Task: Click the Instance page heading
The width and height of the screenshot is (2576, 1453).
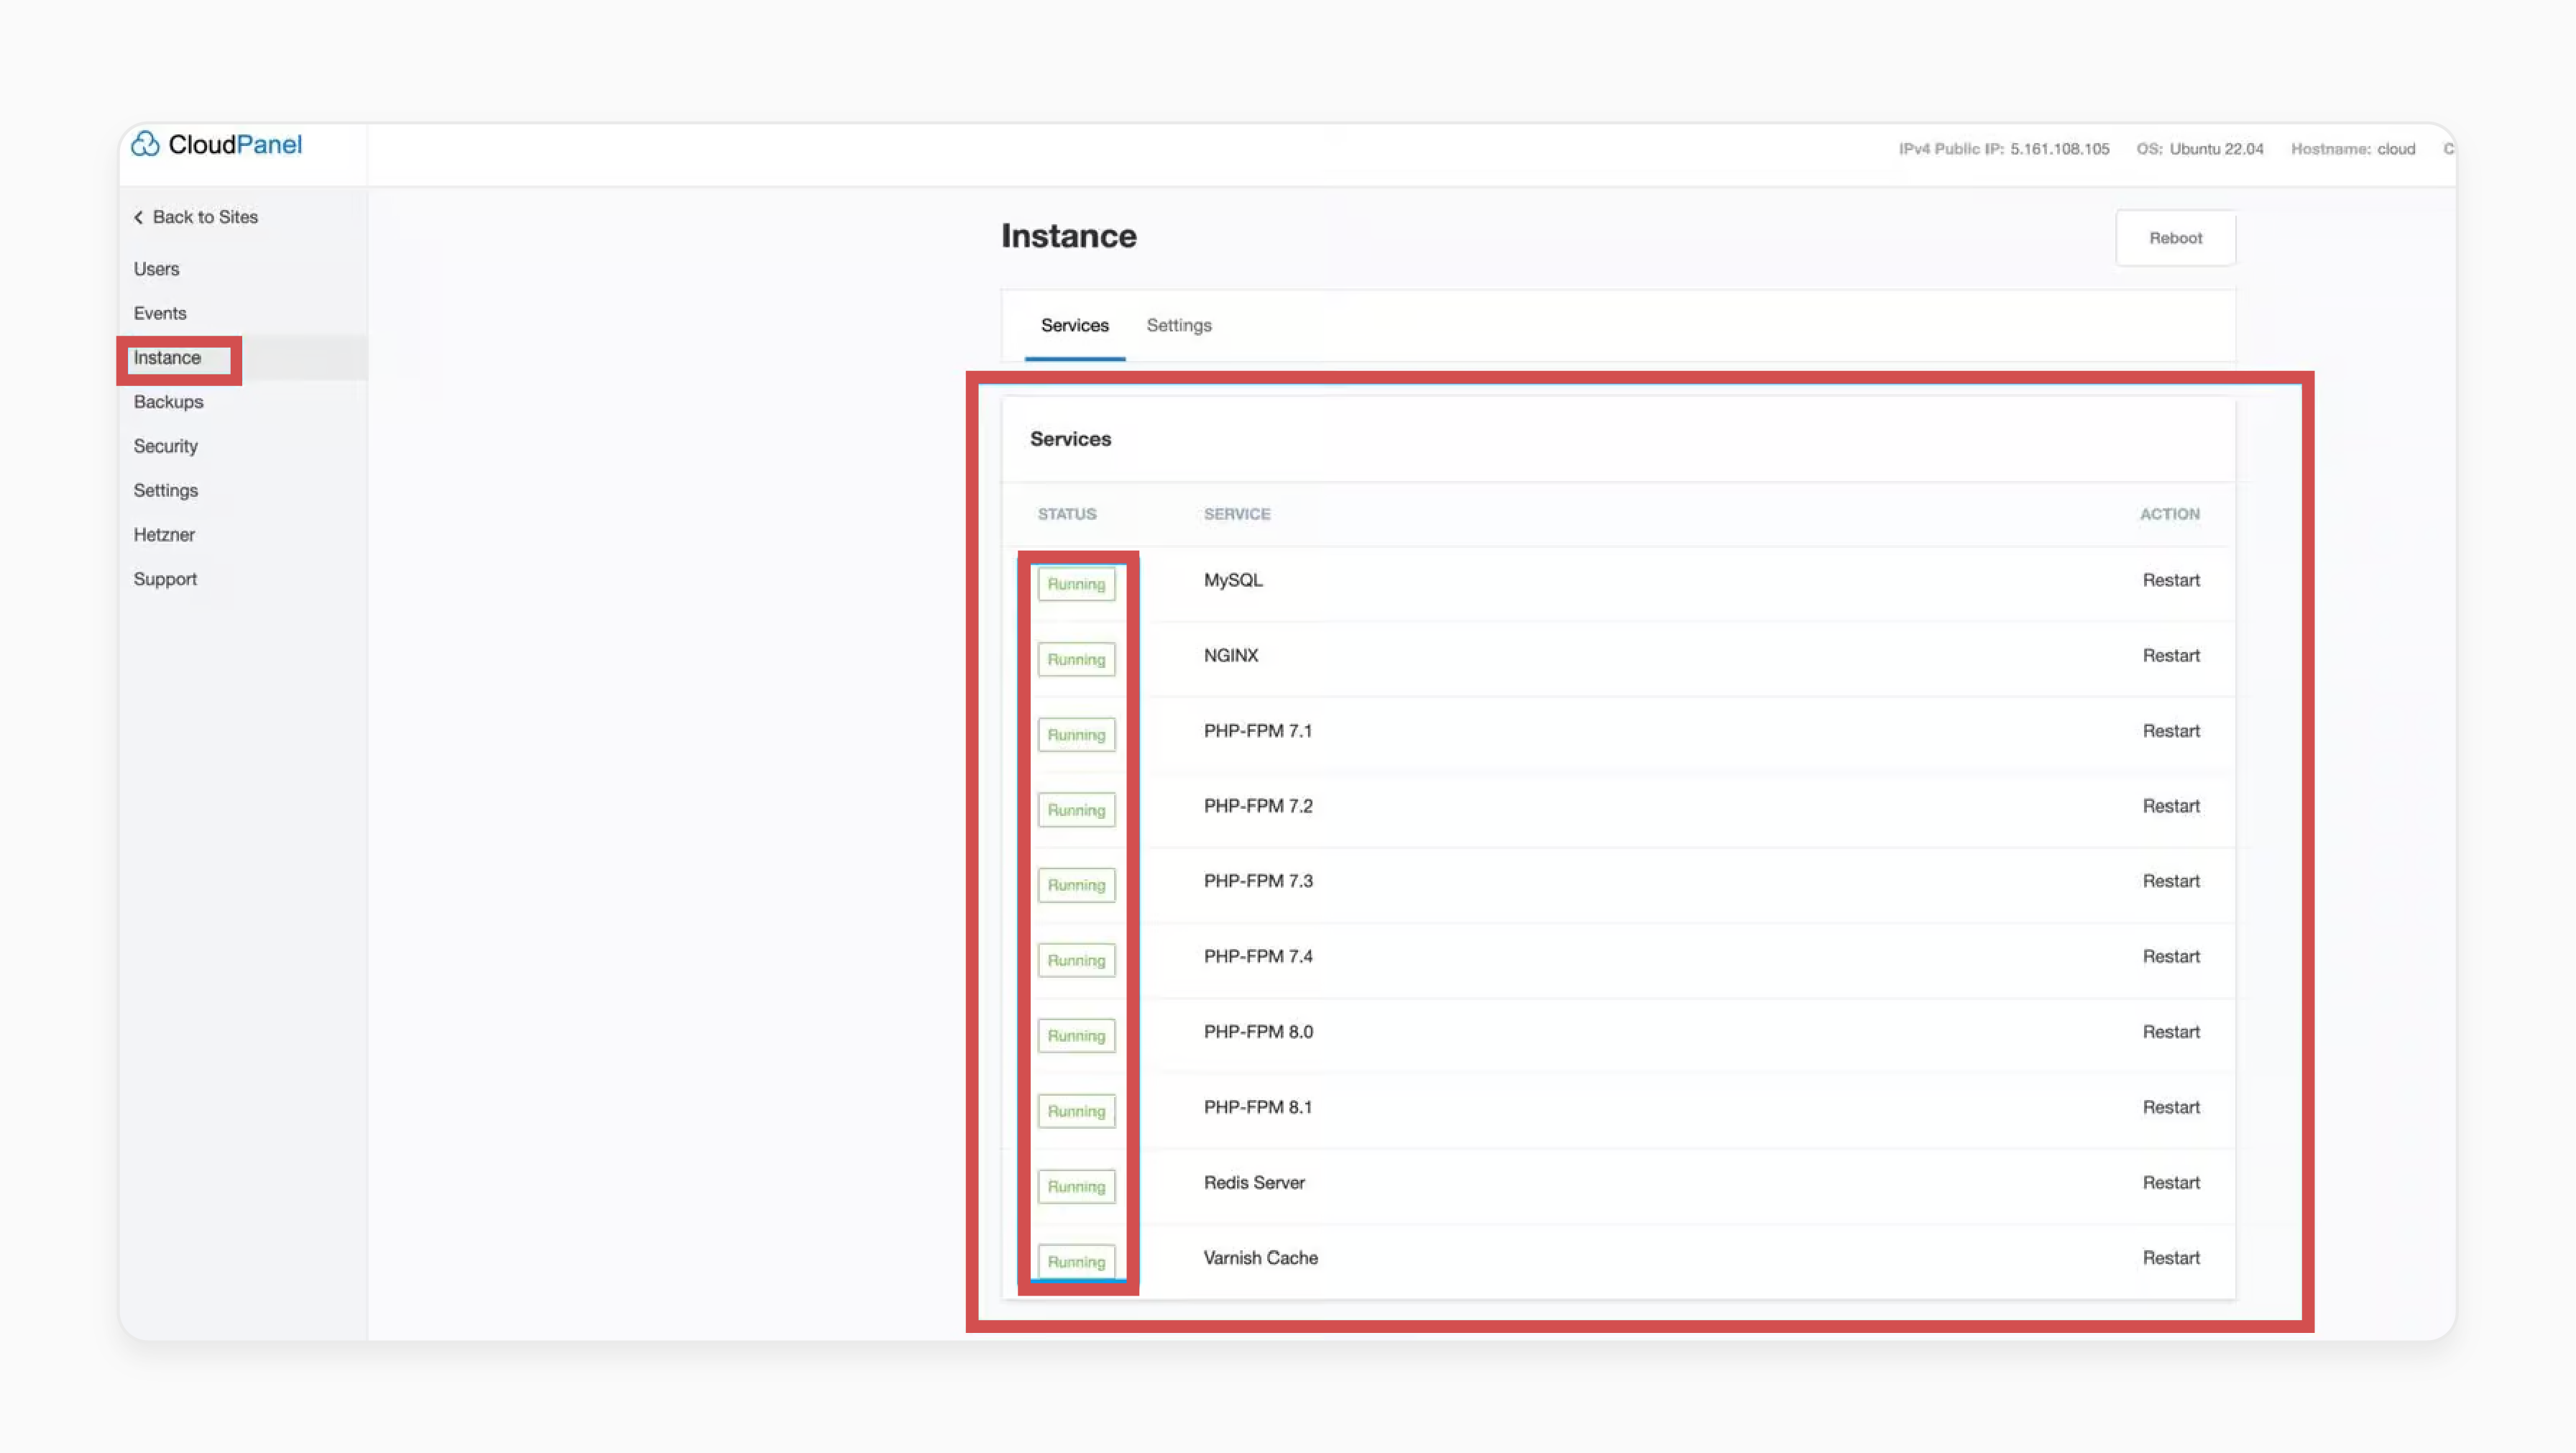Action: [1069, 236]
